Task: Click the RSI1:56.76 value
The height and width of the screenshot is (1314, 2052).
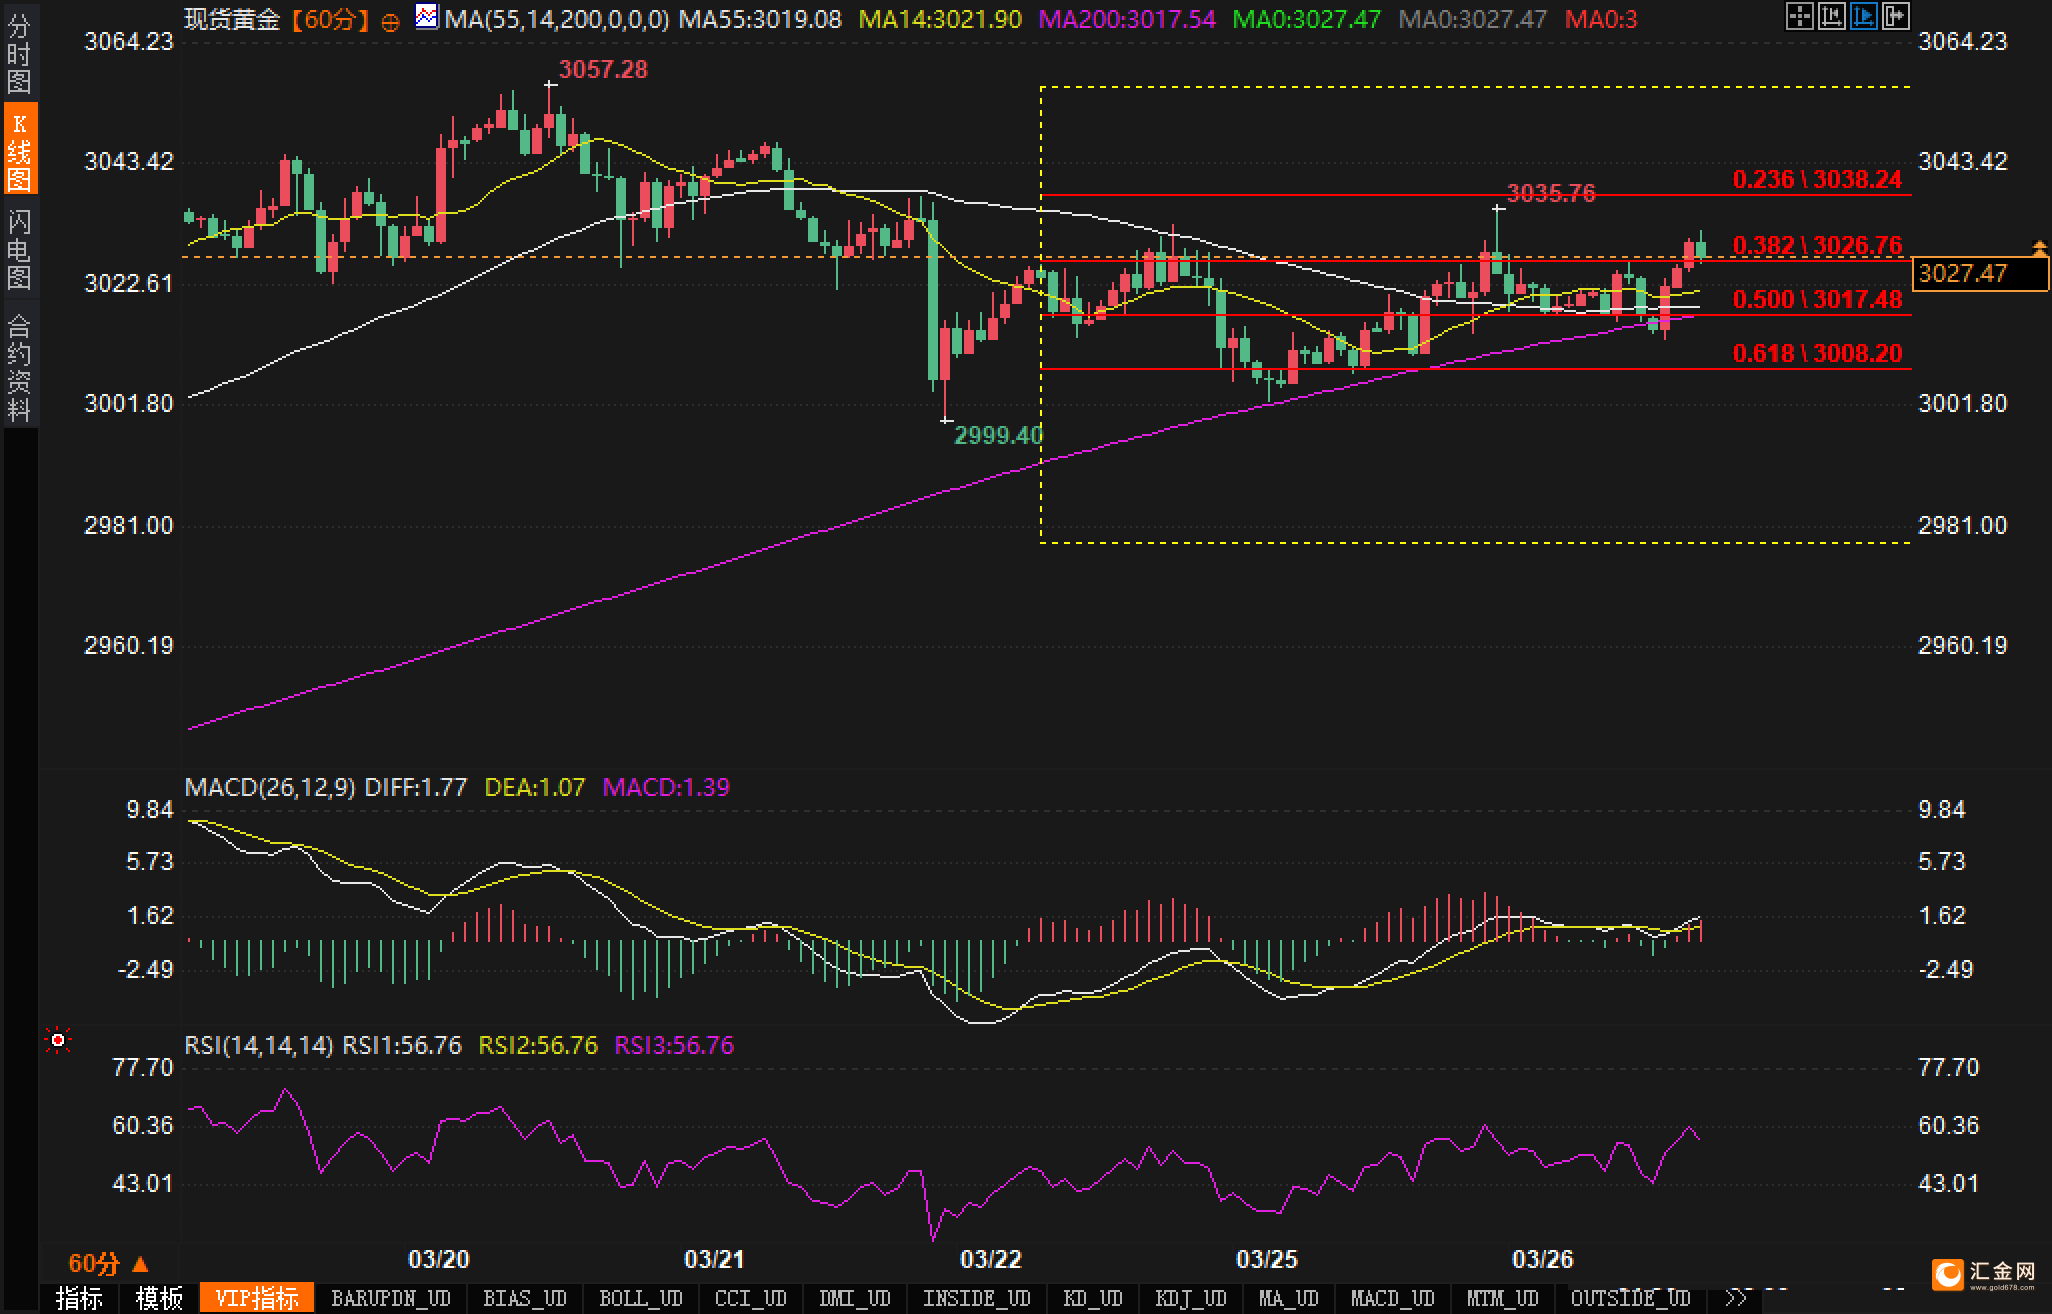Action: coord(402,1045)
